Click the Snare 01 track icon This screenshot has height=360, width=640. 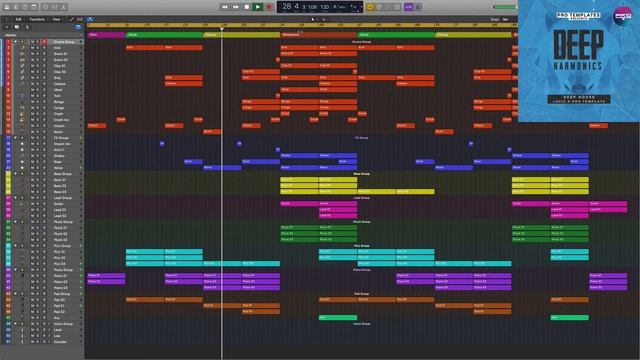click(22, 53)
